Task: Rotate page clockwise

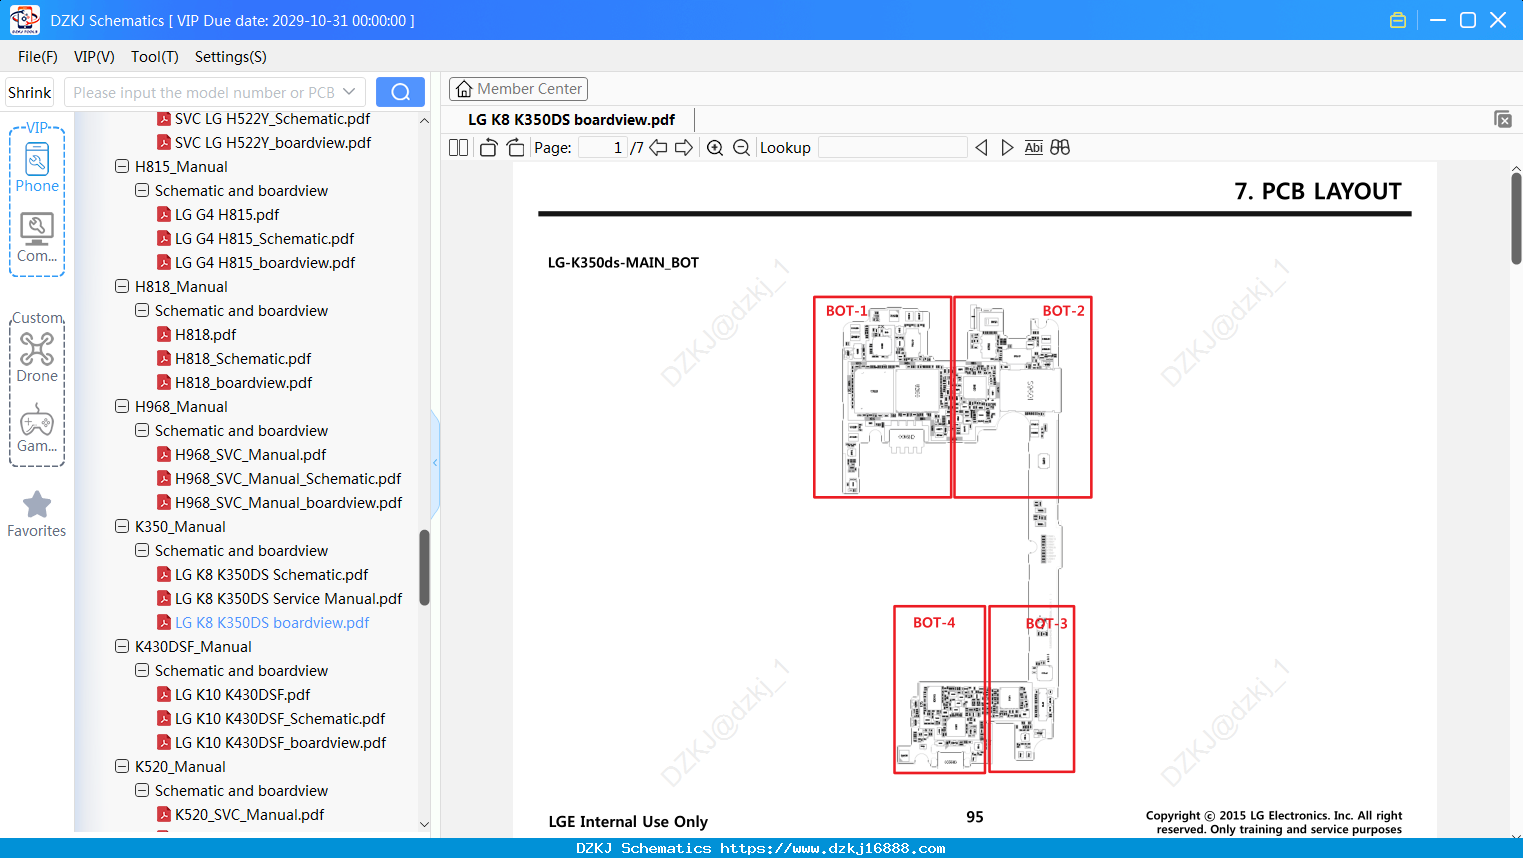Action: 515,148
